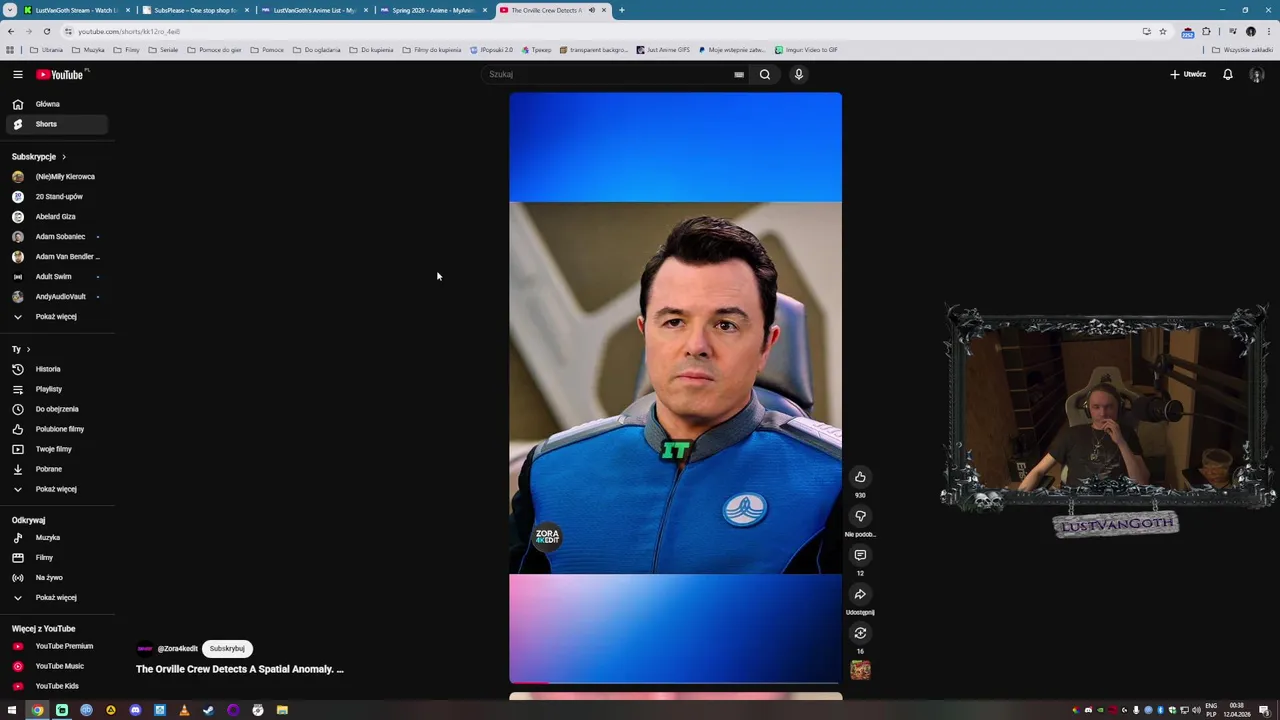Screen dimensions: 1280x720
Task: Like the Short with thumbs up
Action: (x=860, y=477)
